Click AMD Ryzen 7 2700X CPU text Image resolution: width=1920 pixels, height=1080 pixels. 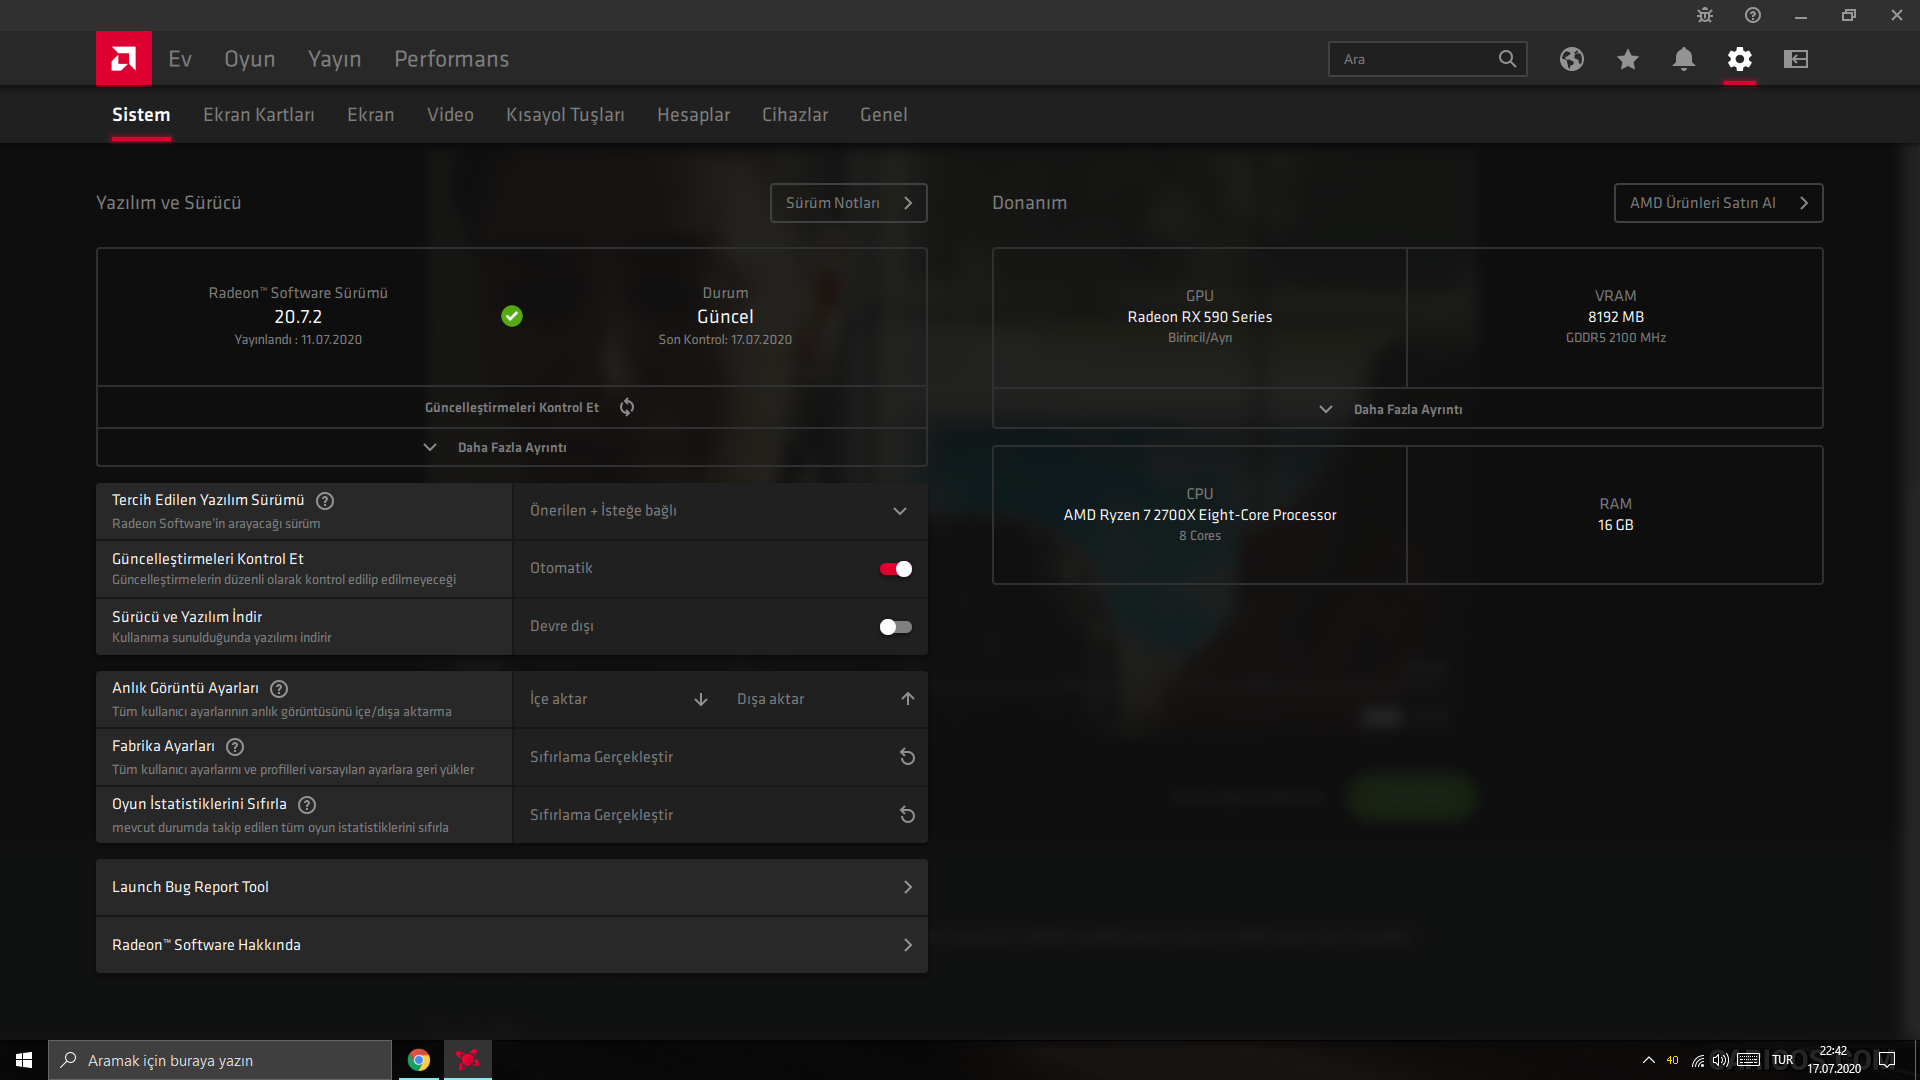coord(1200,515)
